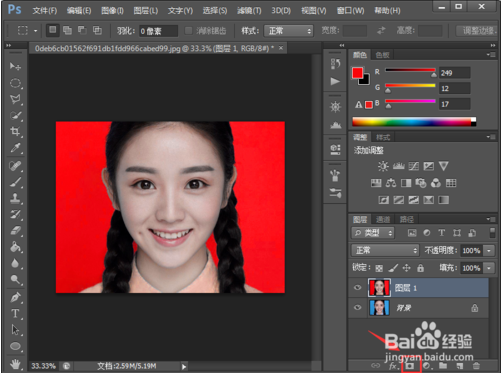Enable intersect with selection mode
Screen dimensions: 501x373
pos(97,30)
